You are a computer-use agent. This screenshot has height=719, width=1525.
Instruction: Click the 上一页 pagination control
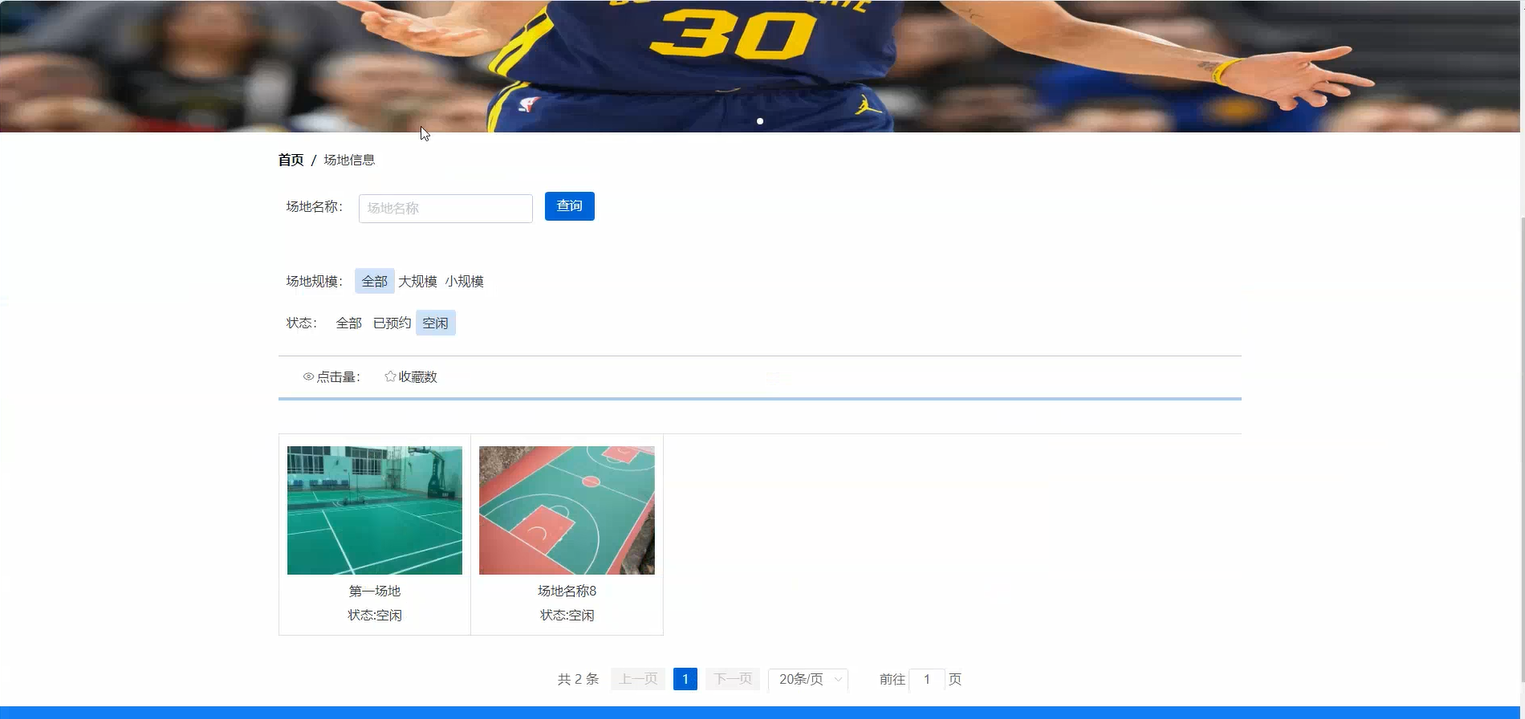tap(637, 679)
